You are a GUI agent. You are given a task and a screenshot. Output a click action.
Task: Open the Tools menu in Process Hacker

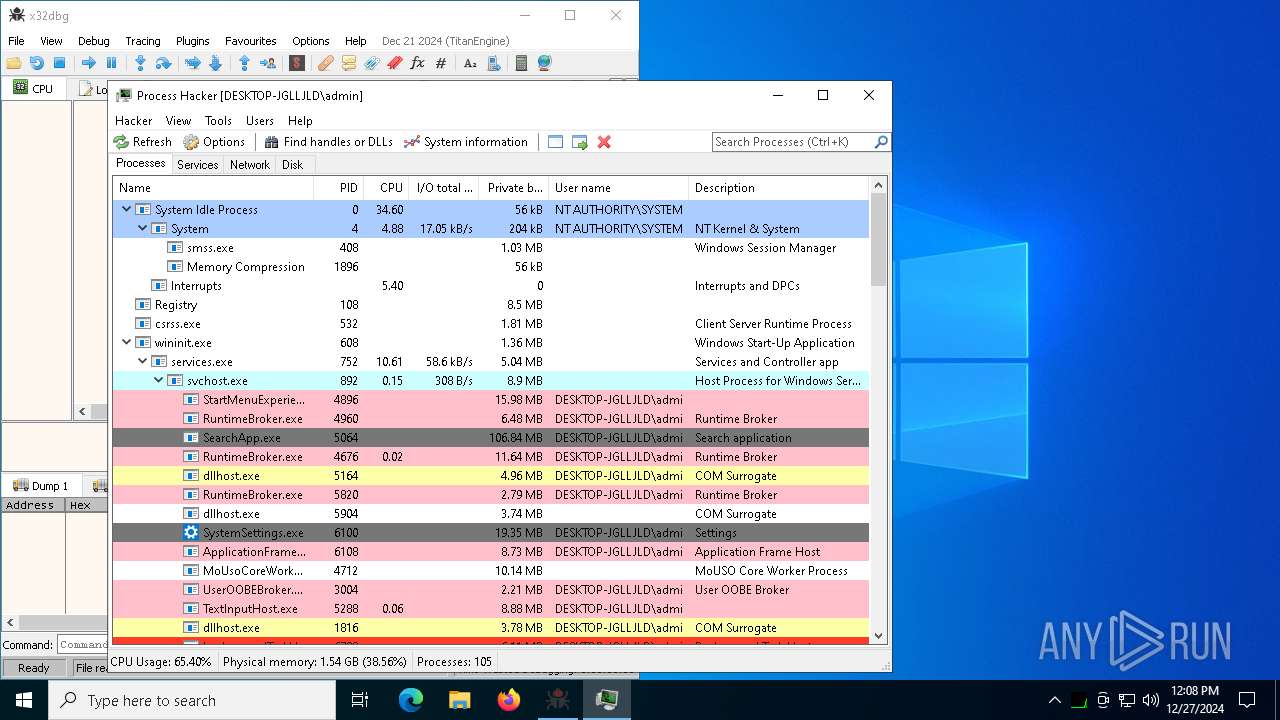point(218,121)
